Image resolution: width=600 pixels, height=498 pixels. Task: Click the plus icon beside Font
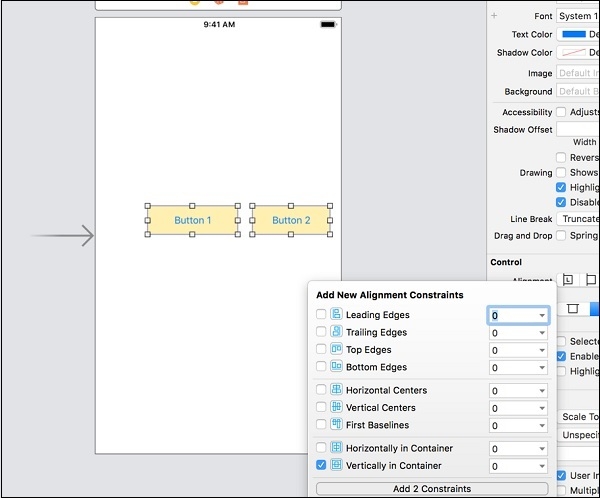point(494,16)
